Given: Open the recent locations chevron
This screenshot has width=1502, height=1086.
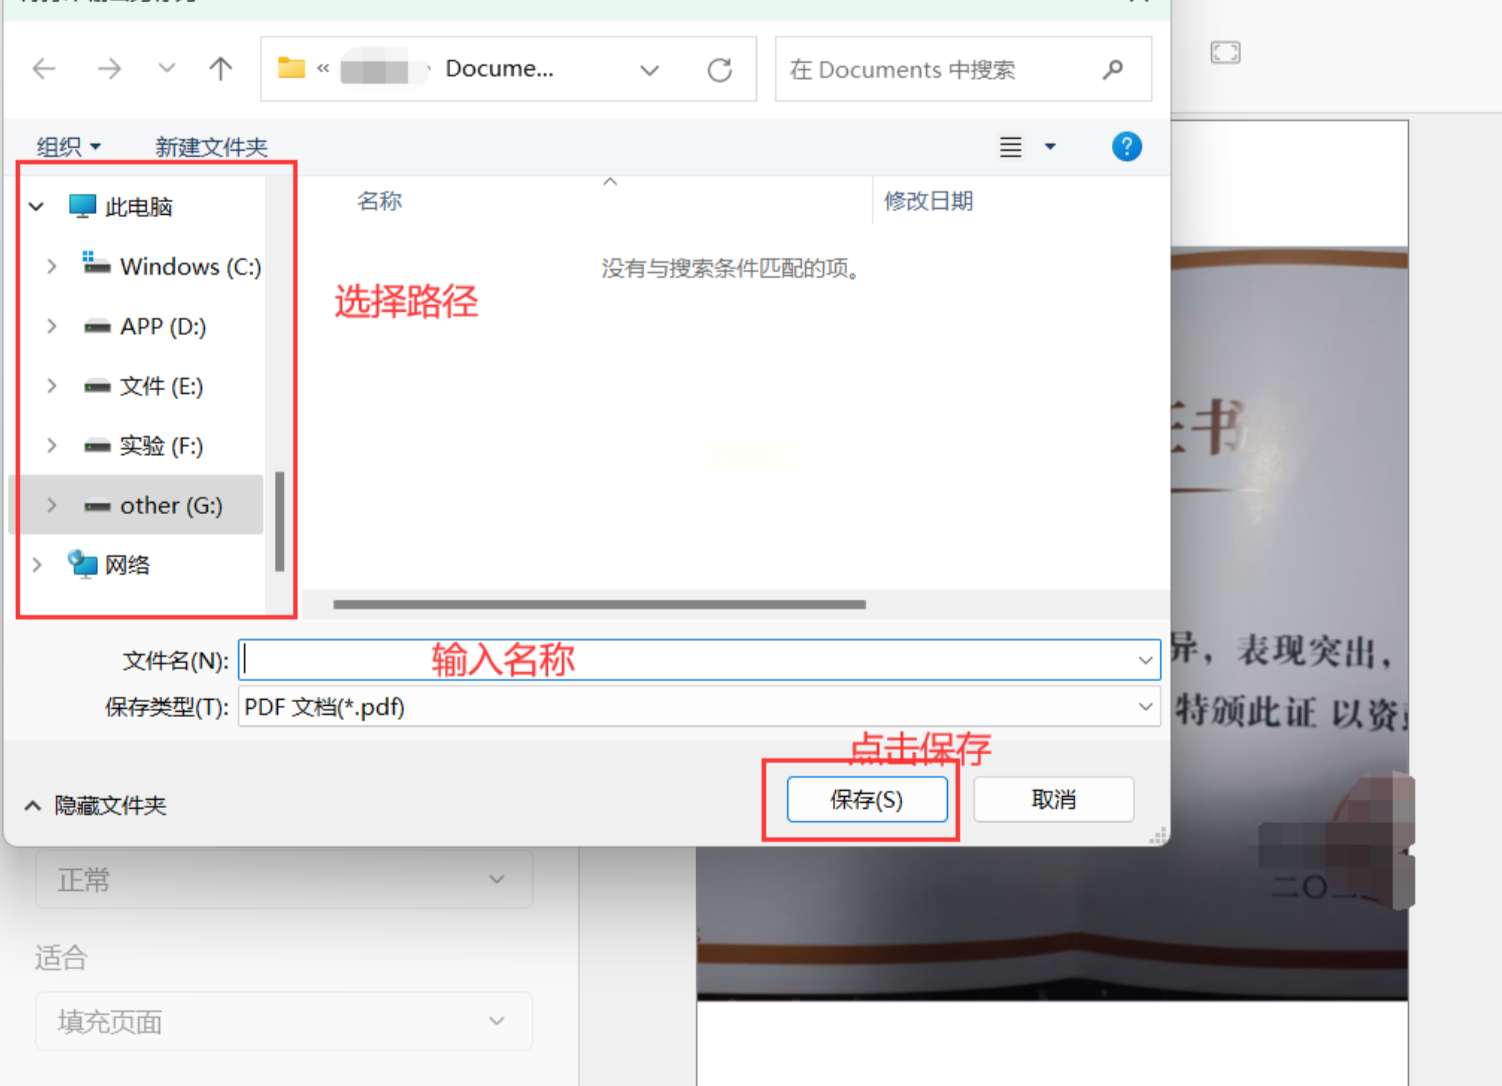Looking at the screenshot, I should click(167, 68).
